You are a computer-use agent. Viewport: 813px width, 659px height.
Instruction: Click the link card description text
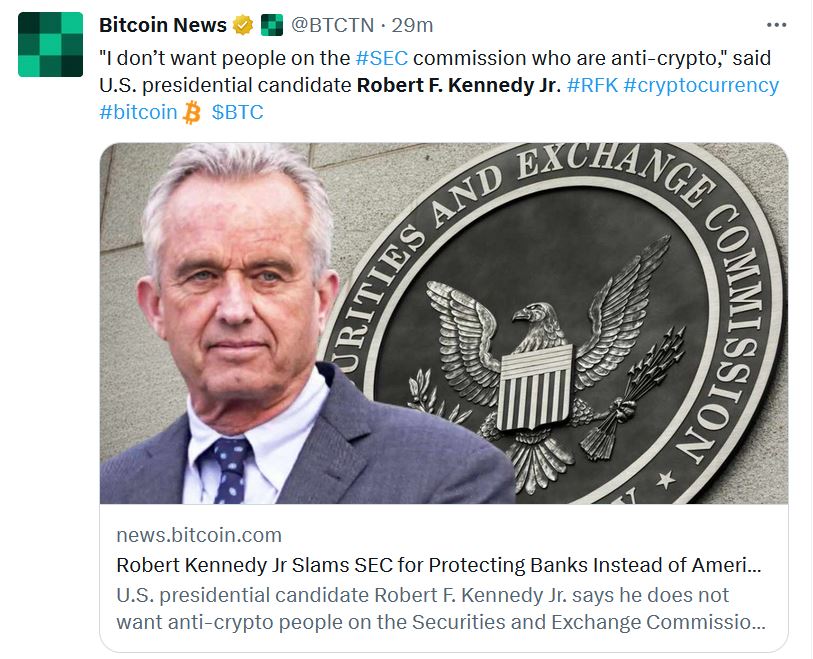tap(441, 608)
